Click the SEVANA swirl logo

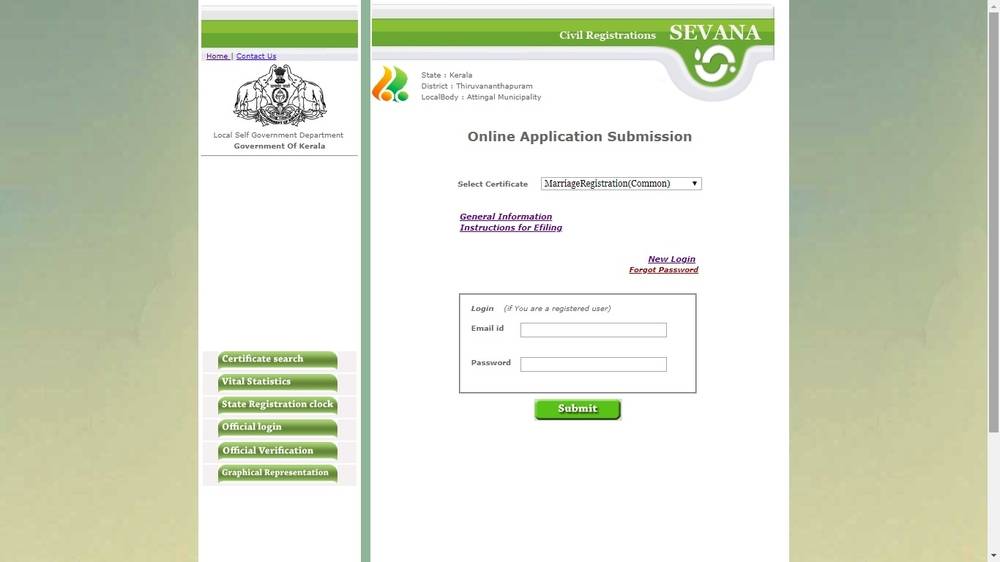(714, 64)
